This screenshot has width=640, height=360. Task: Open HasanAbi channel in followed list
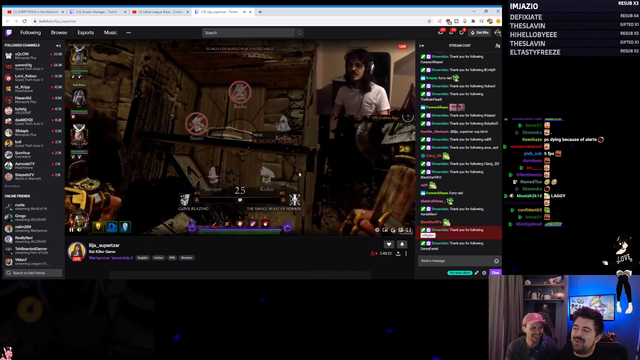tap(33, 100)
